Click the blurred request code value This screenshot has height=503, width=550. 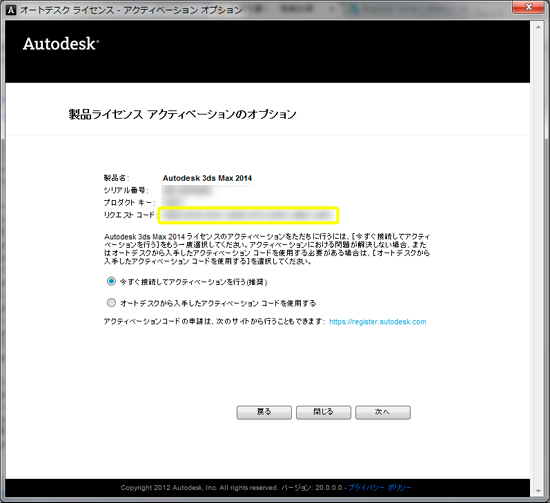pyautogui.click(x=248, y=215)
